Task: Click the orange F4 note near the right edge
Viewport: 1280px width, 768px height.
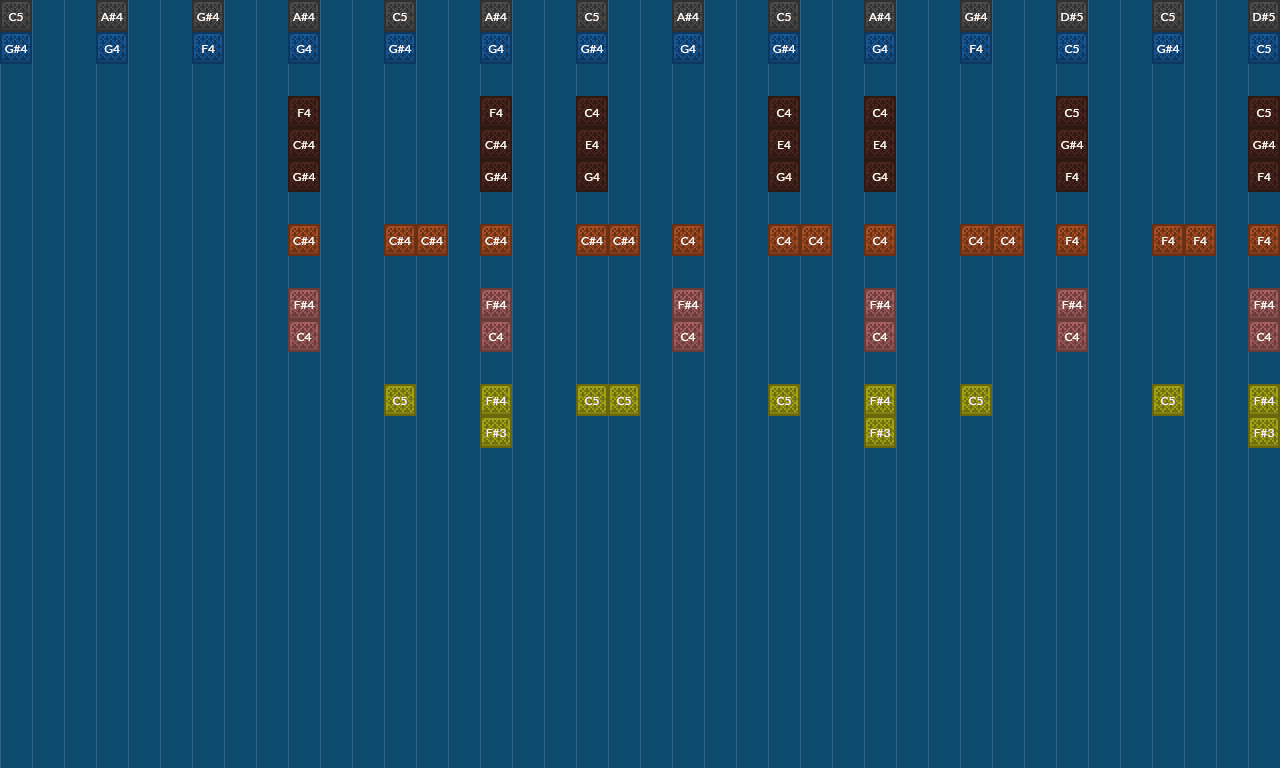Action: tap(1263, 240)
